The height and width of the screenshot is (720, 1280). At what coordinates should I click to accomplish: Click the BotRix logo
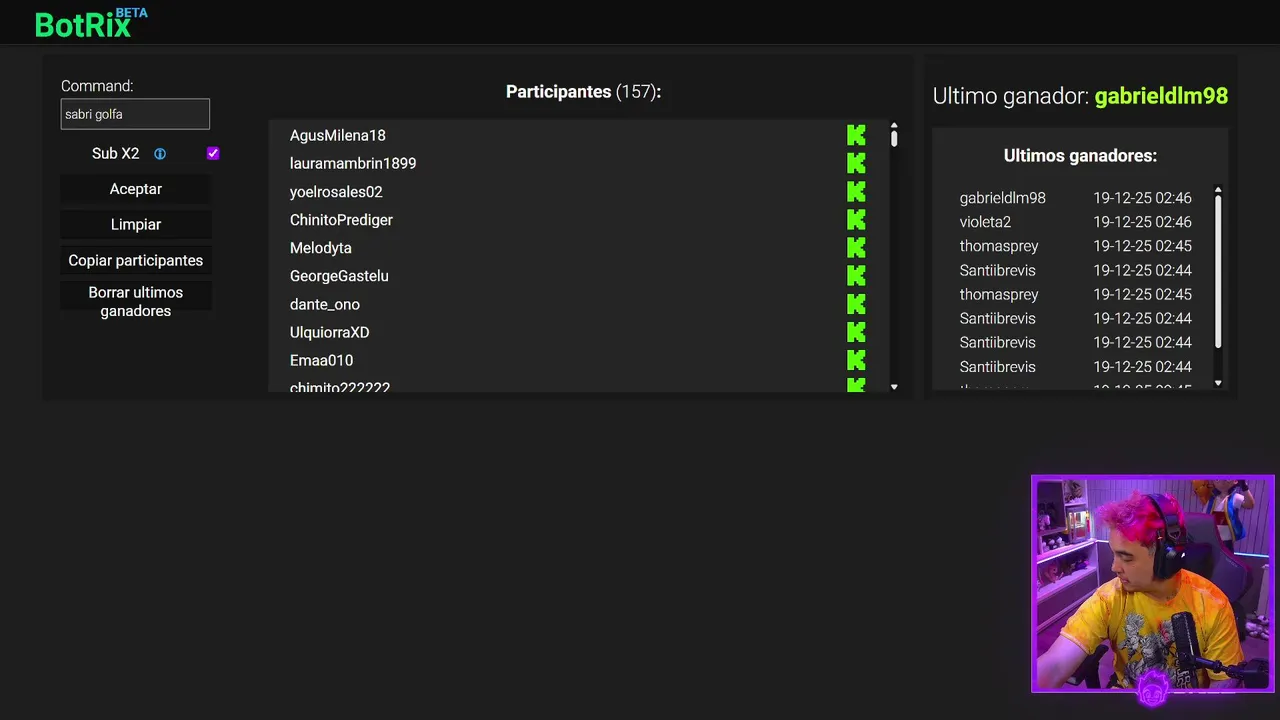(84, 24)
